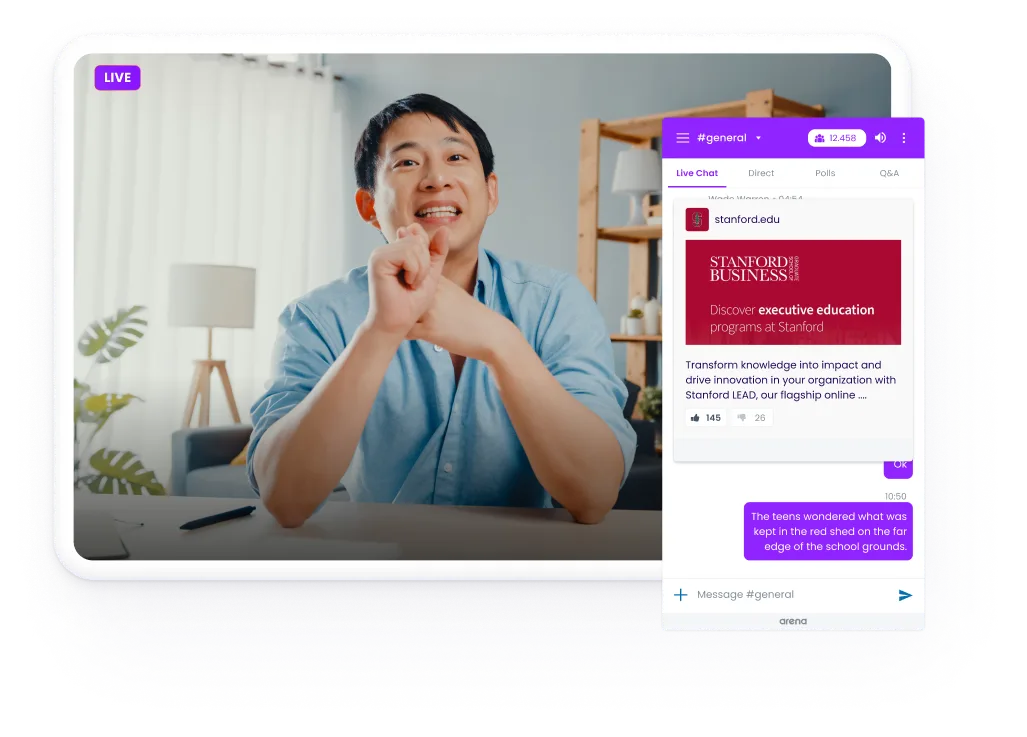The width and height of the screenshot is (1027, 737).
Task: Dislike the post with thumbs down 26
Action: click(x=751, y=418)
